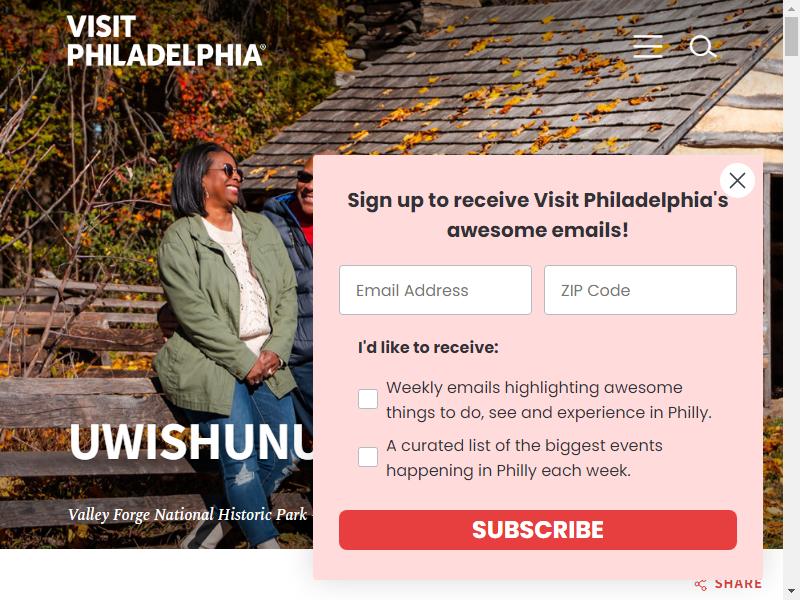Click the page scrollbar thumb
Image resolution: width=800 pixels, height=600 pixels.
point(791,36)
